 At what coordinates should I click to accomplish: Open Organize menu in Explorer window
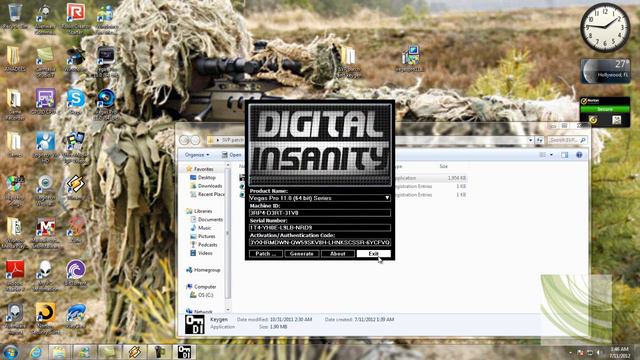tap(197, 155)
